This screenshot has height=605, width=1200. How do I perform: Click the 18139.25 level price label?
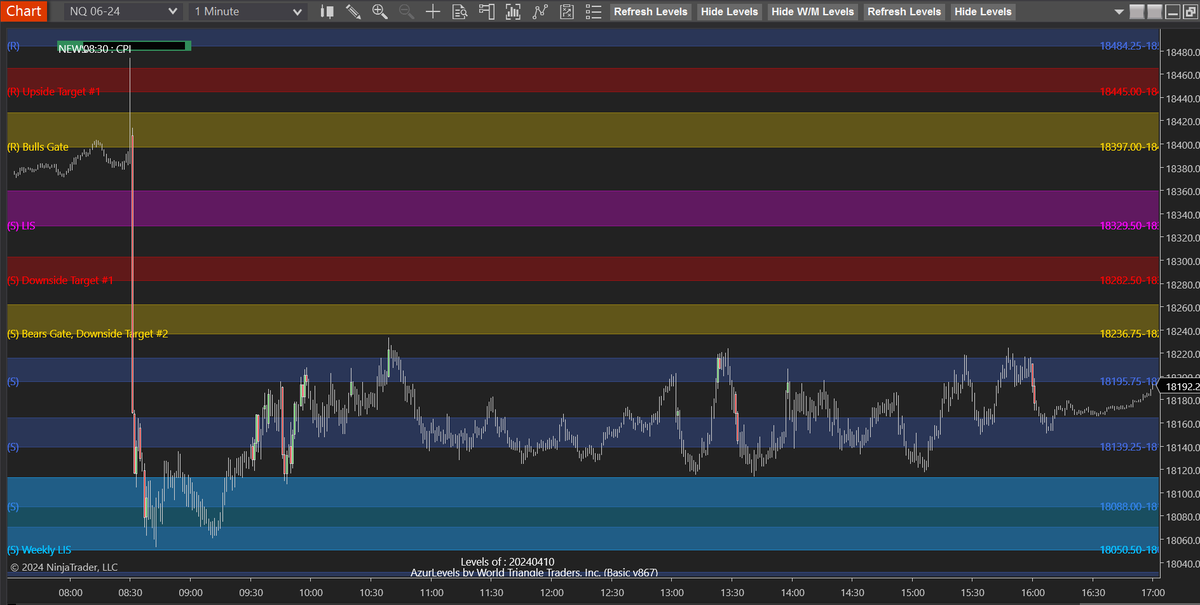1128,447
